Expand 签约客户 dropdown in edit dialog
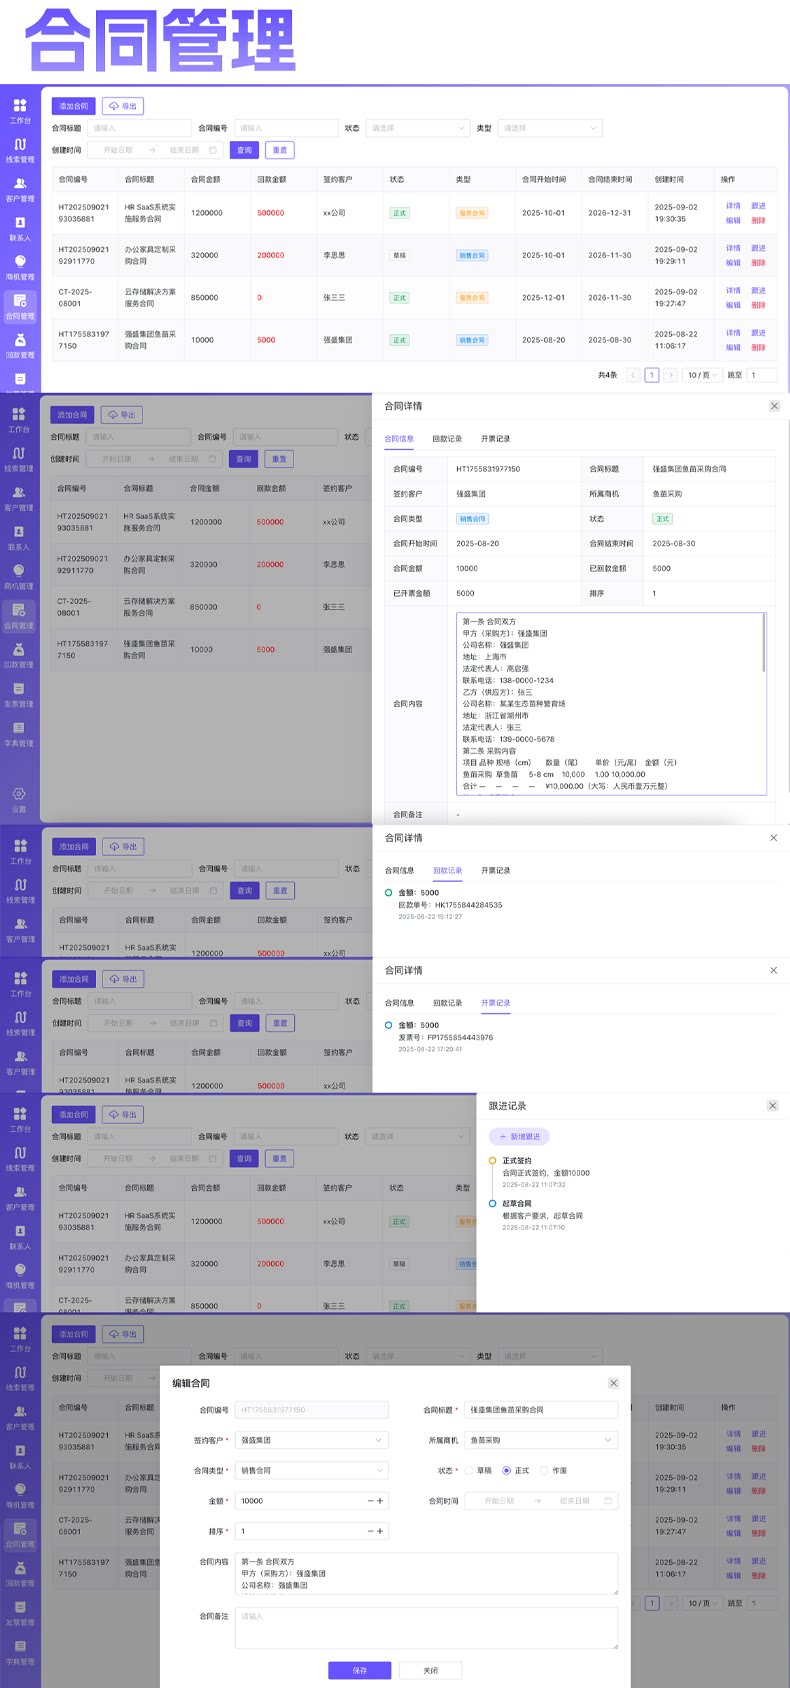The height and width of the screenshot is (1688, 790). pos(311,1440)
